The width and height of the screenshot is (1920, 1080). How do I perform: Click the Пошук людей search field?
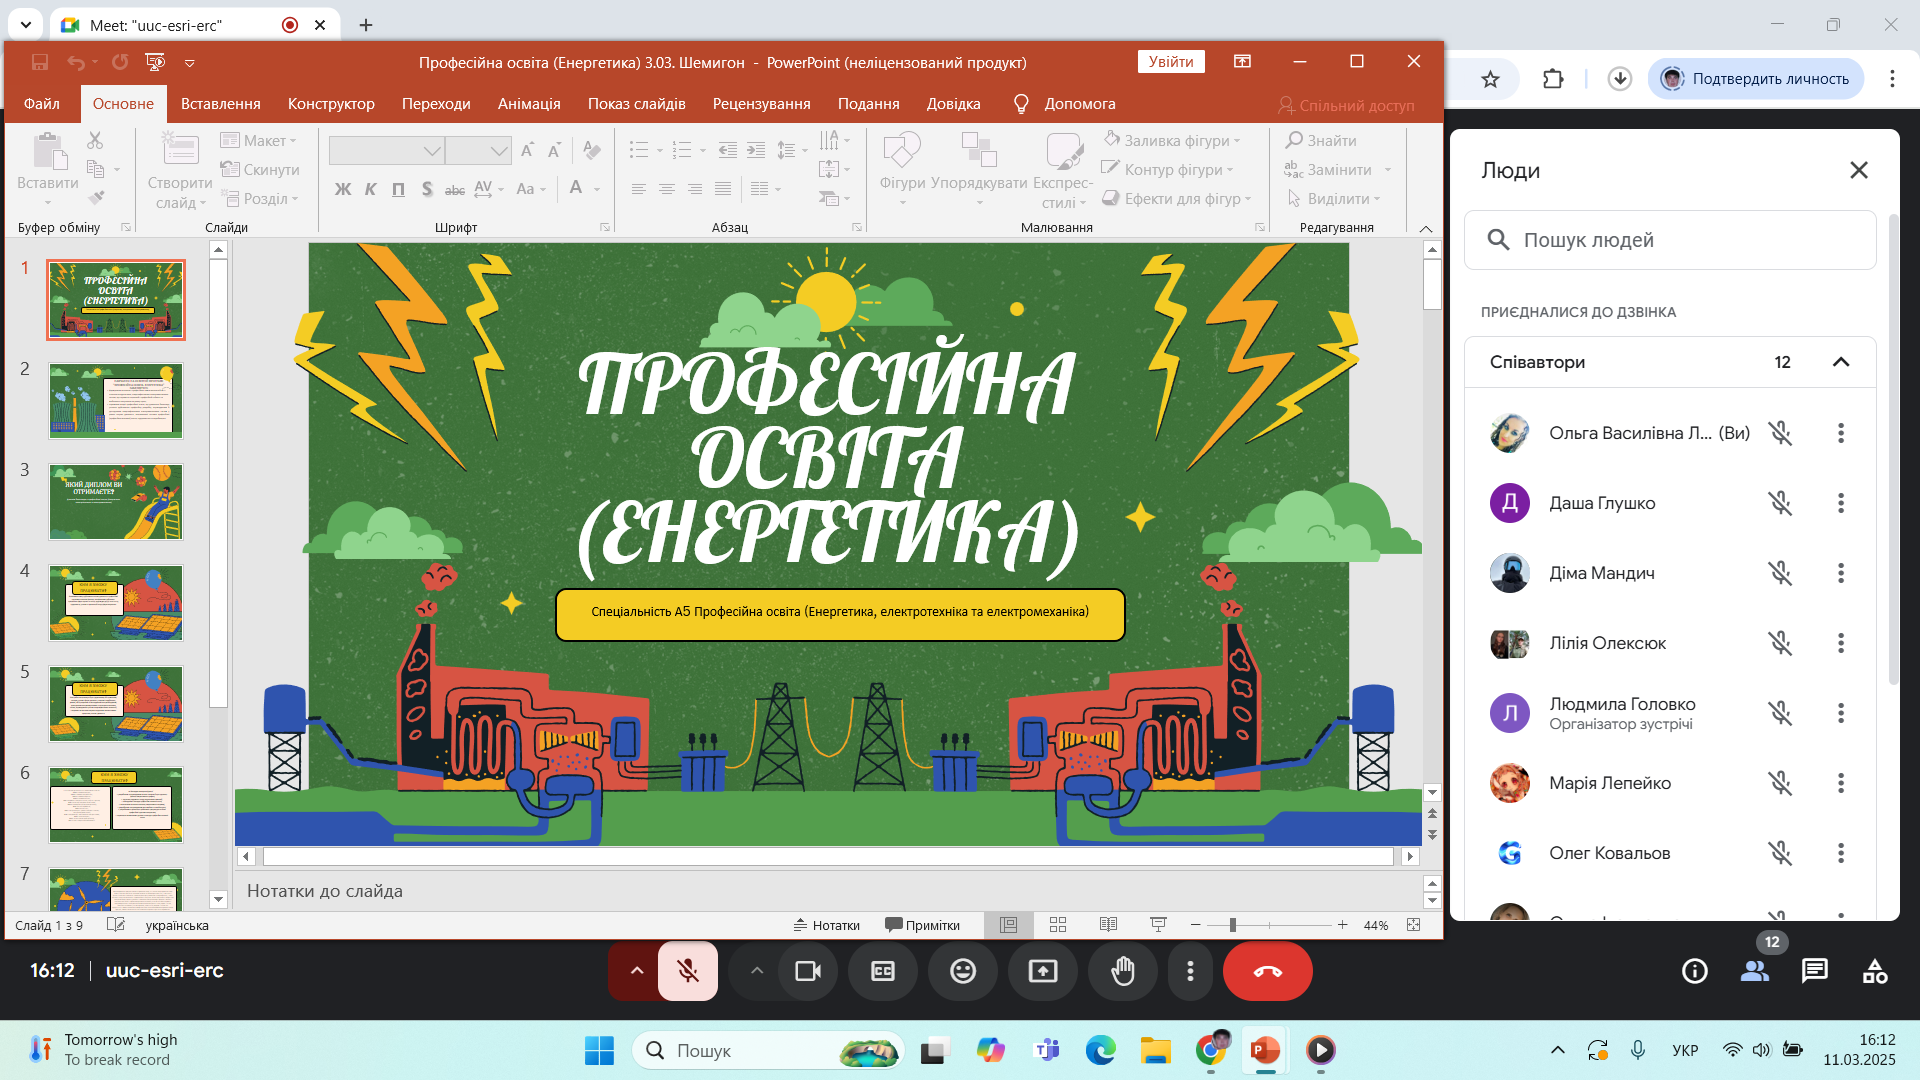[x=1670, y=240]
